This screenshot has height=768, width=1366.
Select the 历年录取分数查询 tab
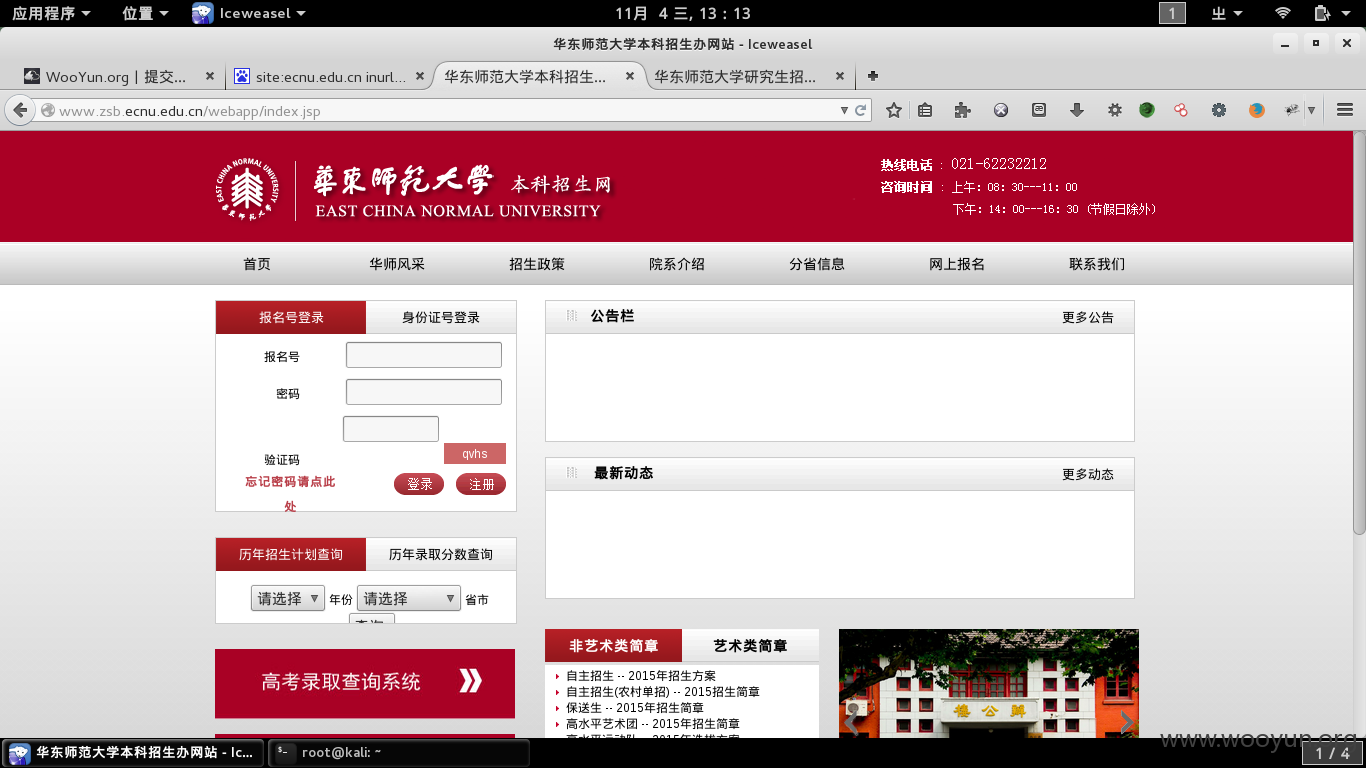(x=441, y=554)
